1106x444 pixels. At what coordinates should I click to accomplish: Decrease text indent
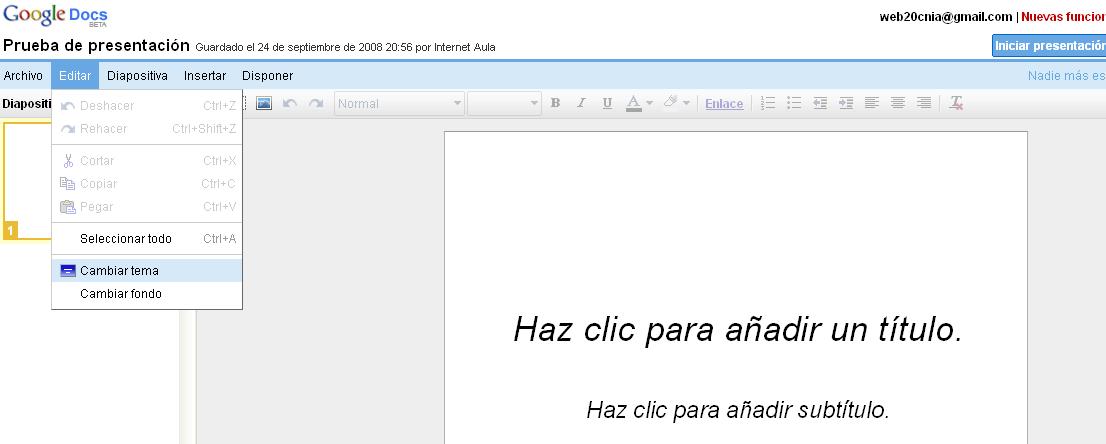[x=820, y=103]
